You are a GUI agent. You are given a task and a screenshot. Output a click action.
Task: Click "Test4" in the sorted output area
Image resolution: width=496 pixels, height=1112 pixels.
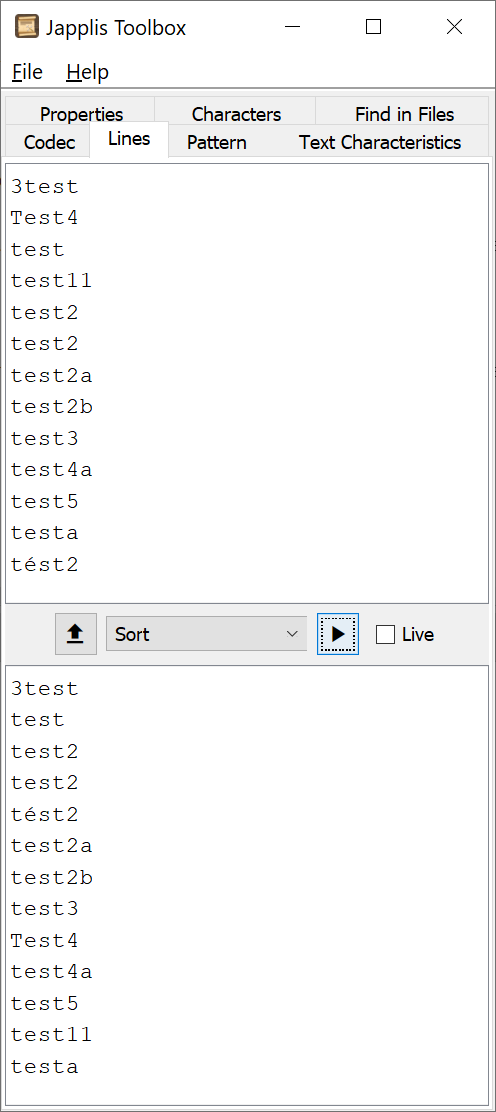coord(44,940)
